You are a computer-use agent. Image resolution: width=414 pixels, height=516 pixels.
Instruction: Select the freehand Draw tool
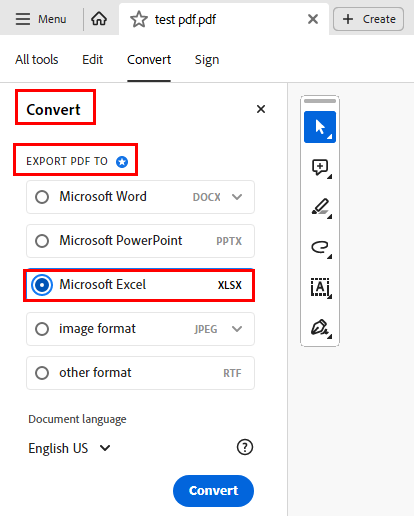point(320,248)
